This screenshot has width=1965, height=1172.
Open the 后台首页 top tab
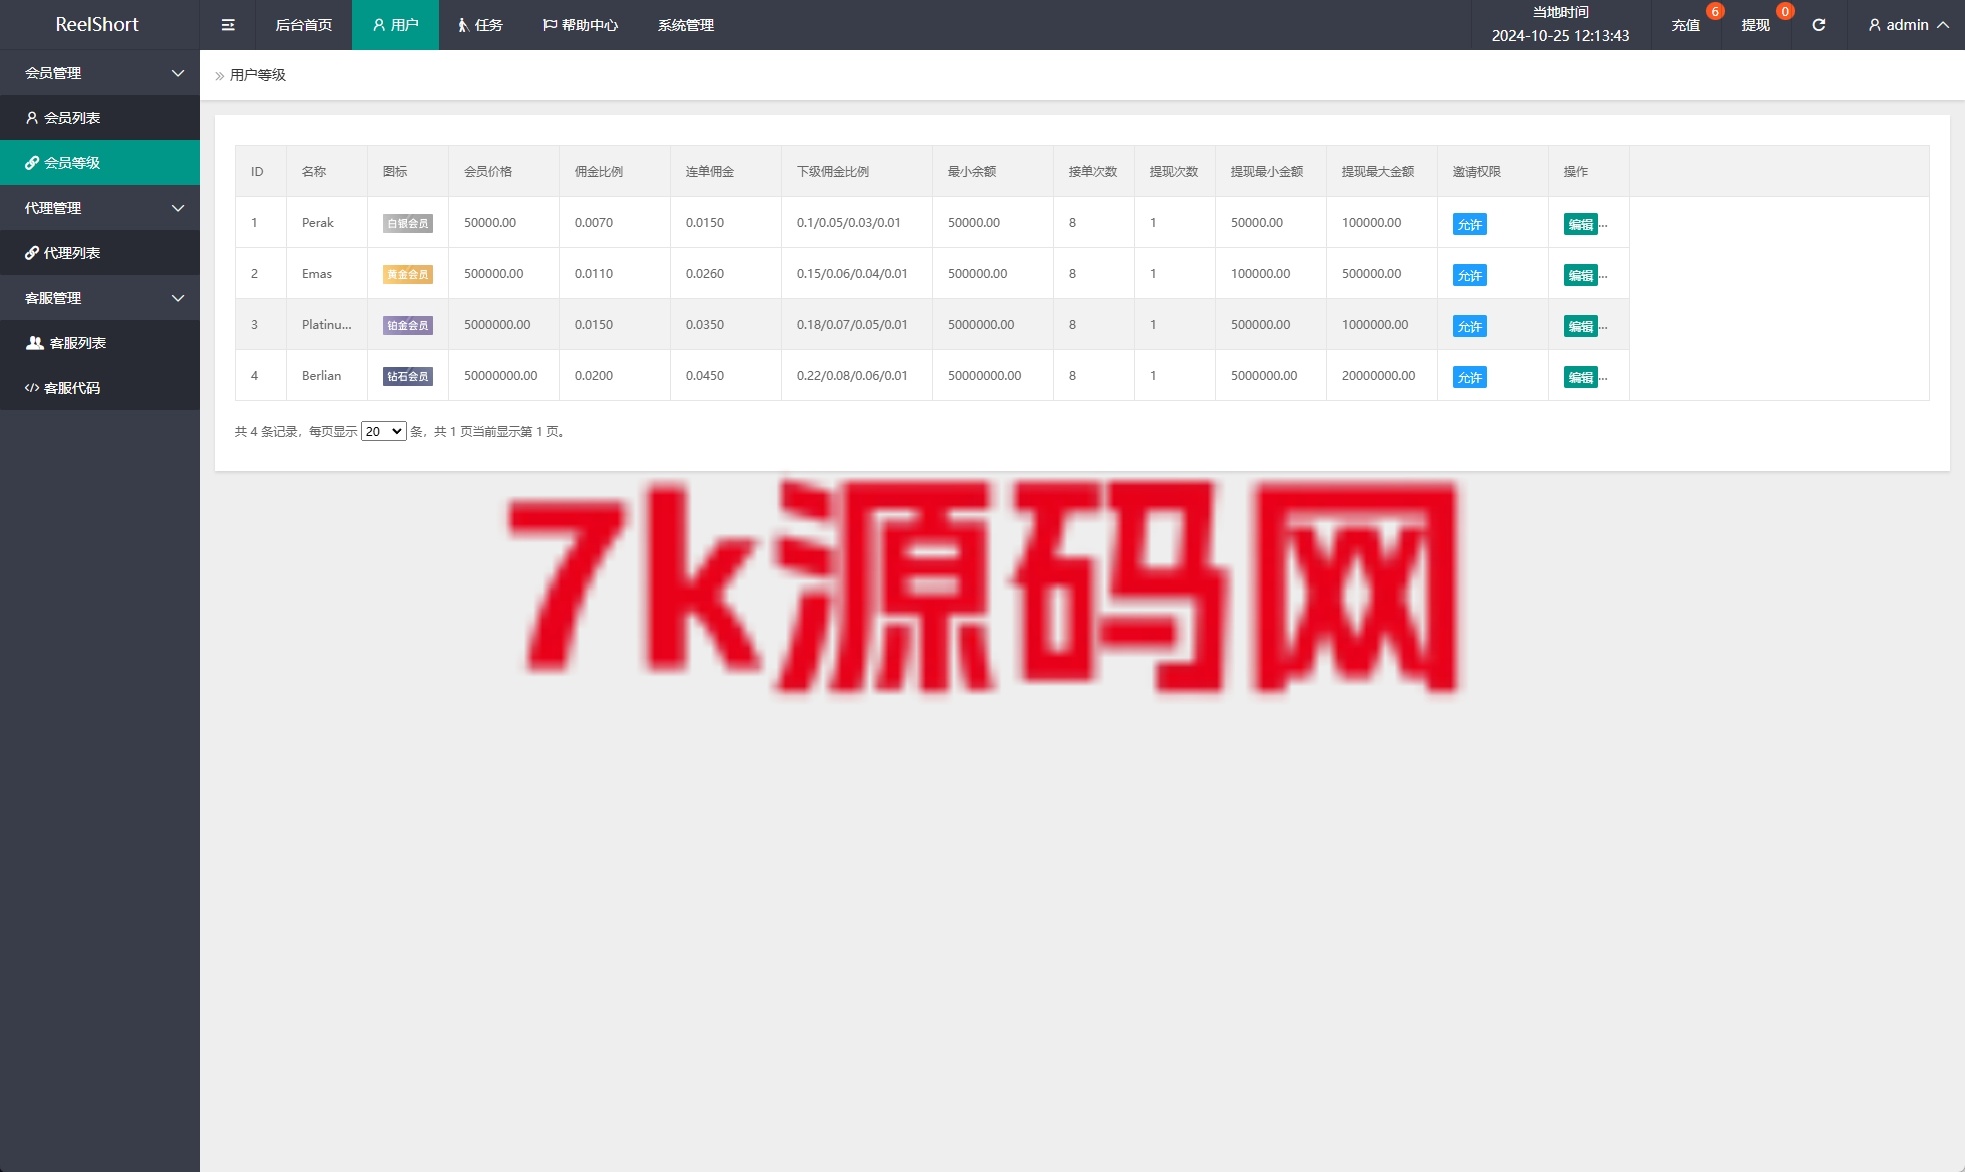pyautogui.click(x=304, y=25)
